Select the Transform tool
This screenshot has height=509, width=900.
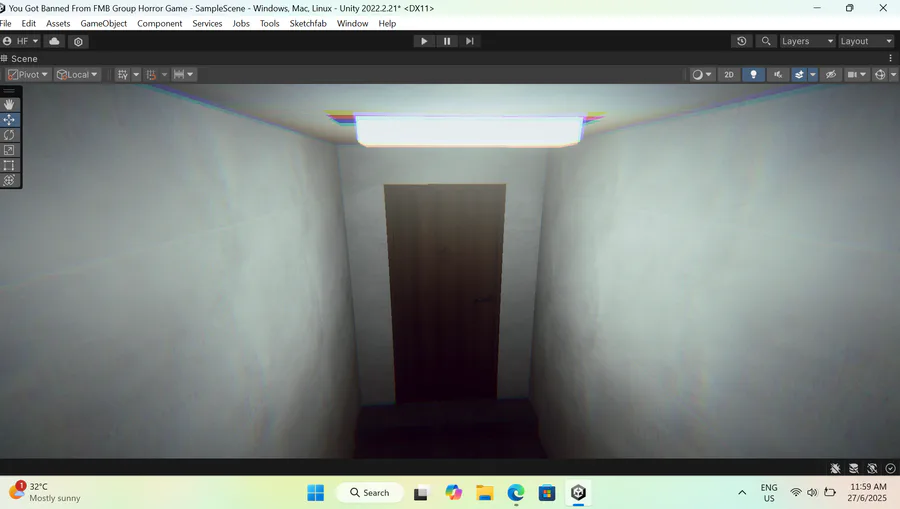pos(9,180)
